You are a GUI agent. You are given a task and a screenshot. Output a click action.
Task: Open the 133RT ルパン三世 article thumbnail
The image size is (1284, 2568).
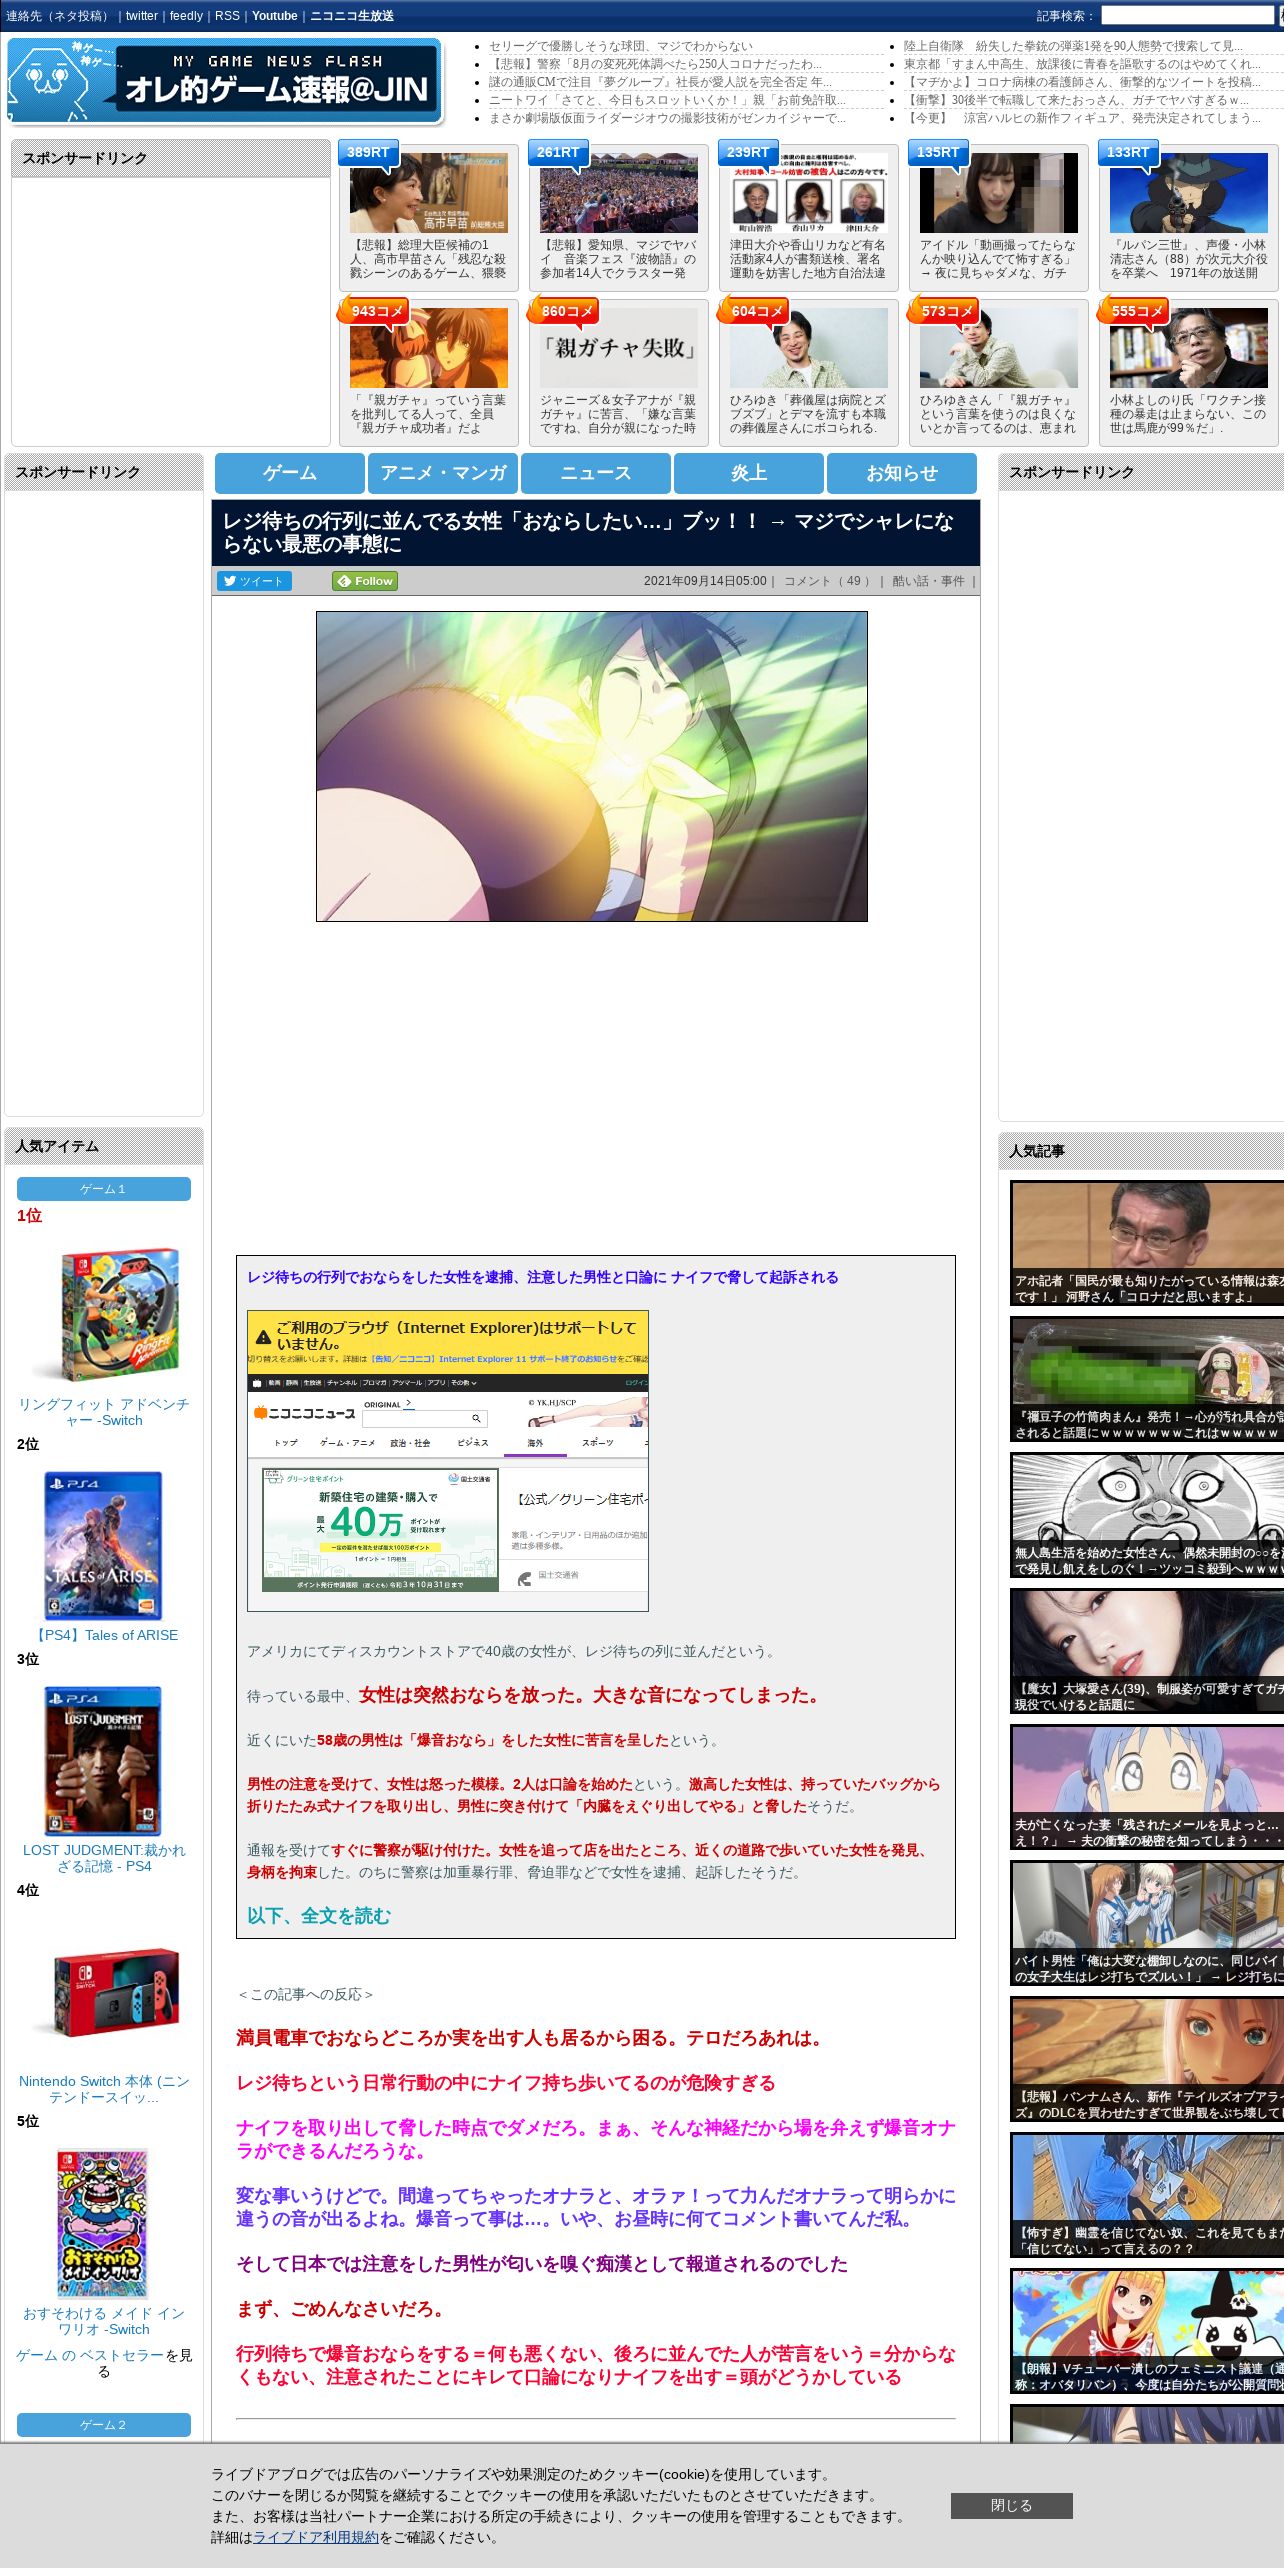coord(1189,193)
